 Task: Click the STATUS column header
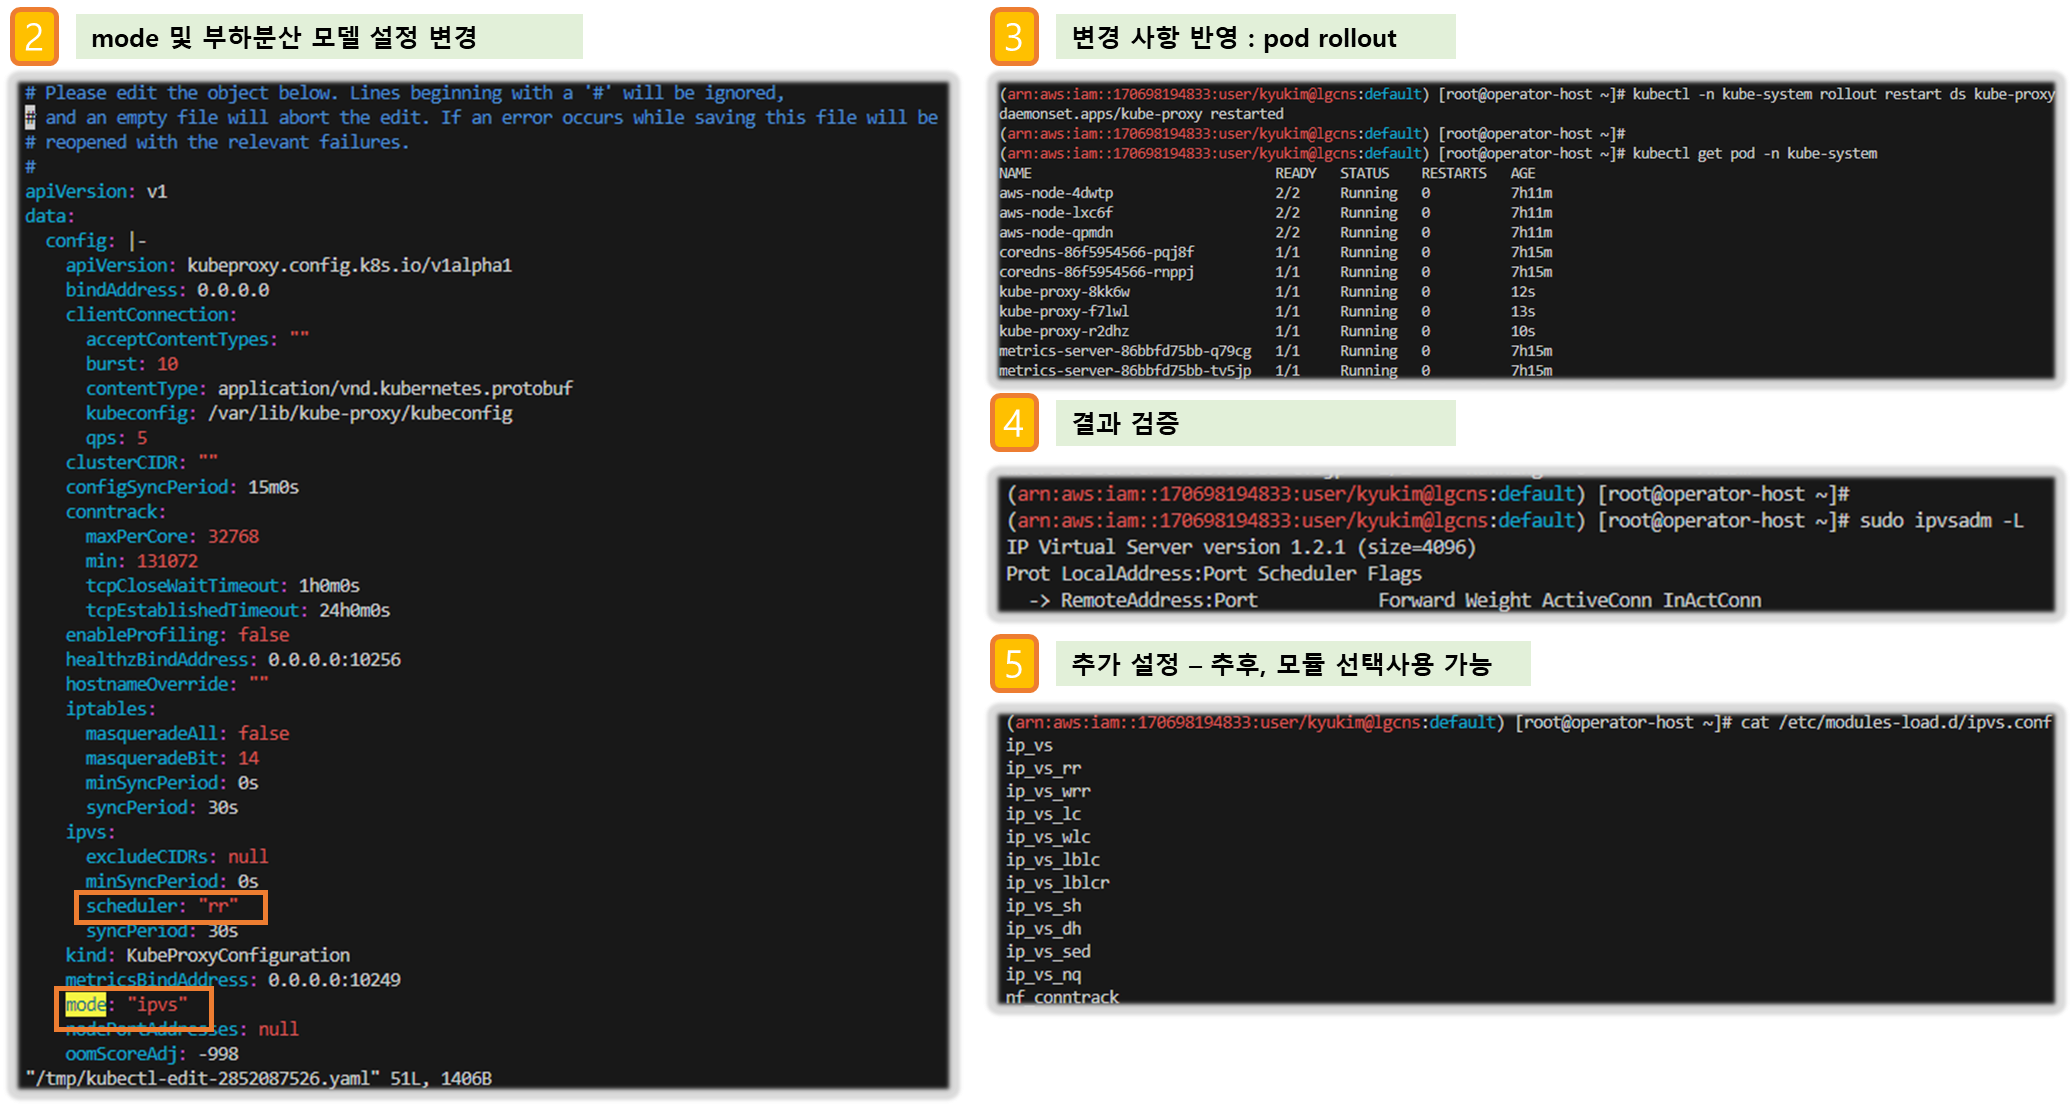click(x=1364, y=173)
